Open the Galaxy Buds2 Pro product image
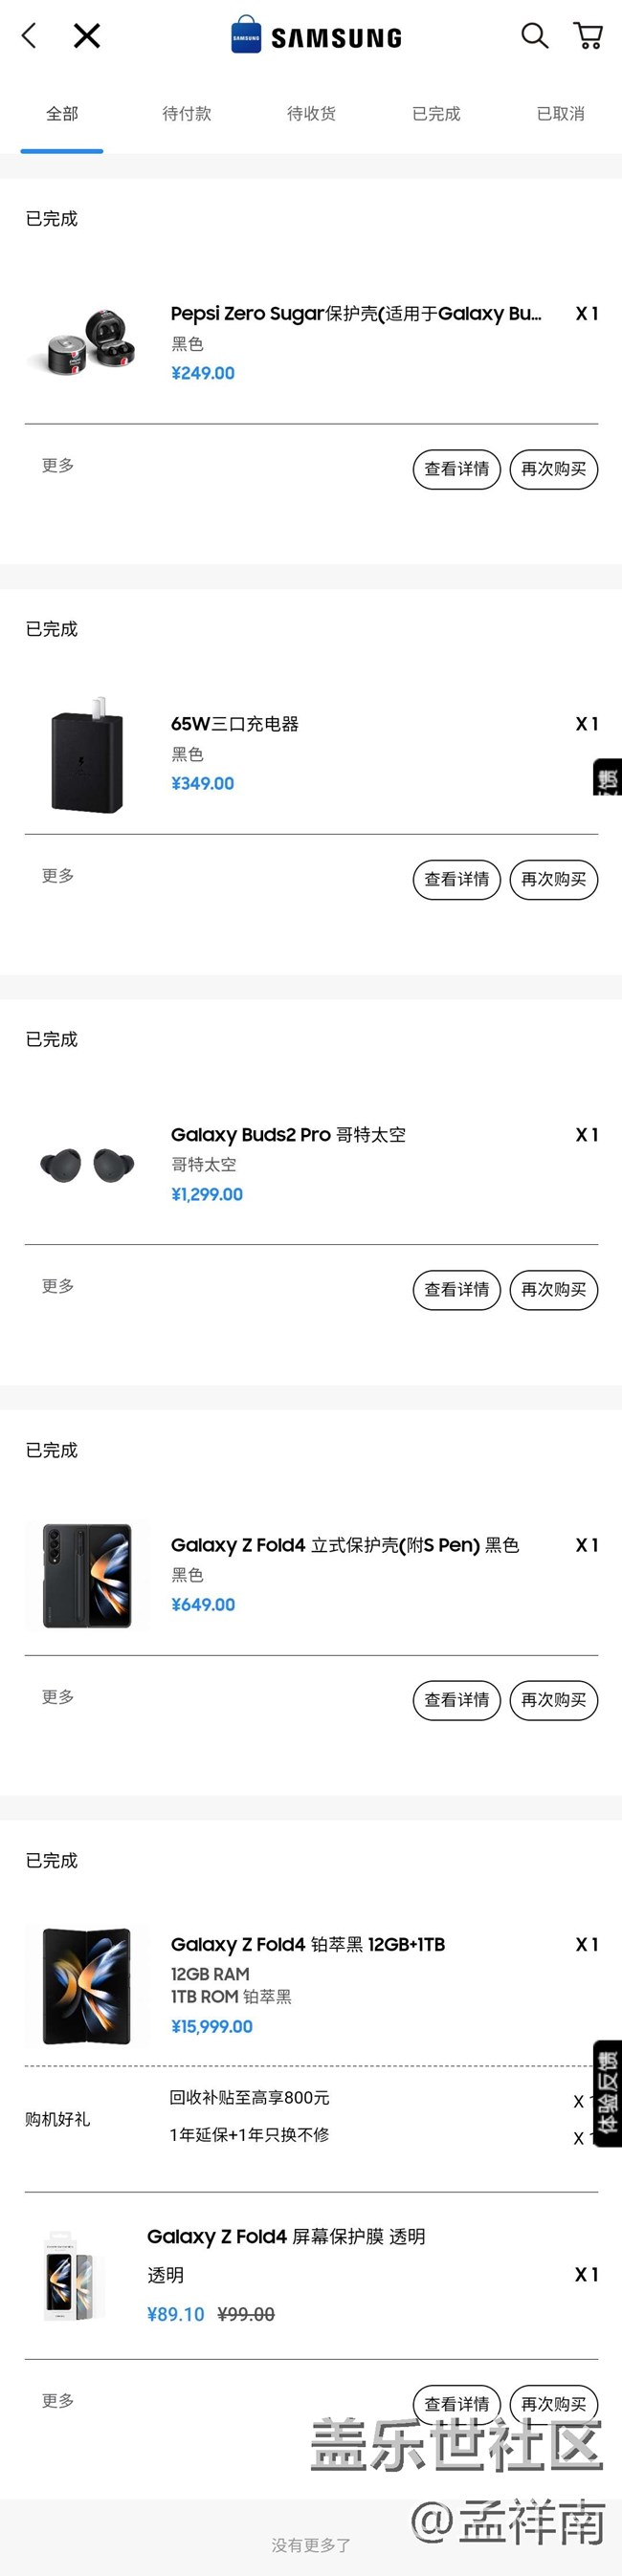This screenshot has width=622, height=2576. click(87, 1165)
